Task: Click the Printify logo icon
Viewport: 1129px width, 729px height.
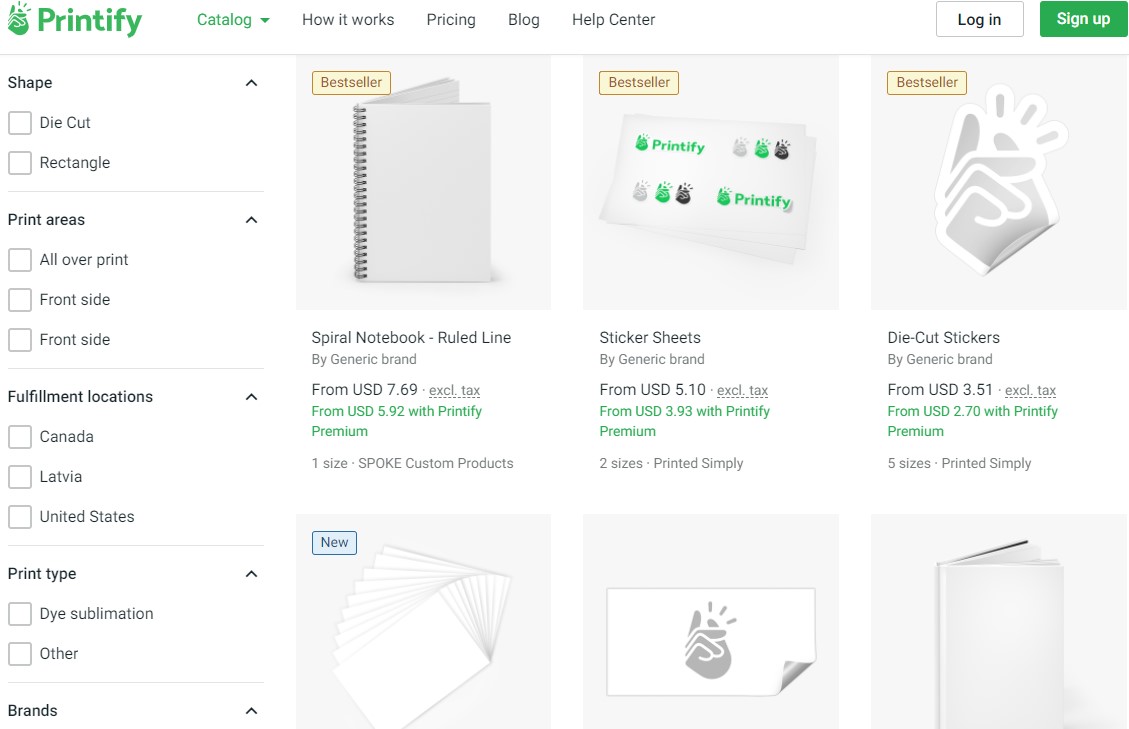Action: click(x=21, y=19)
